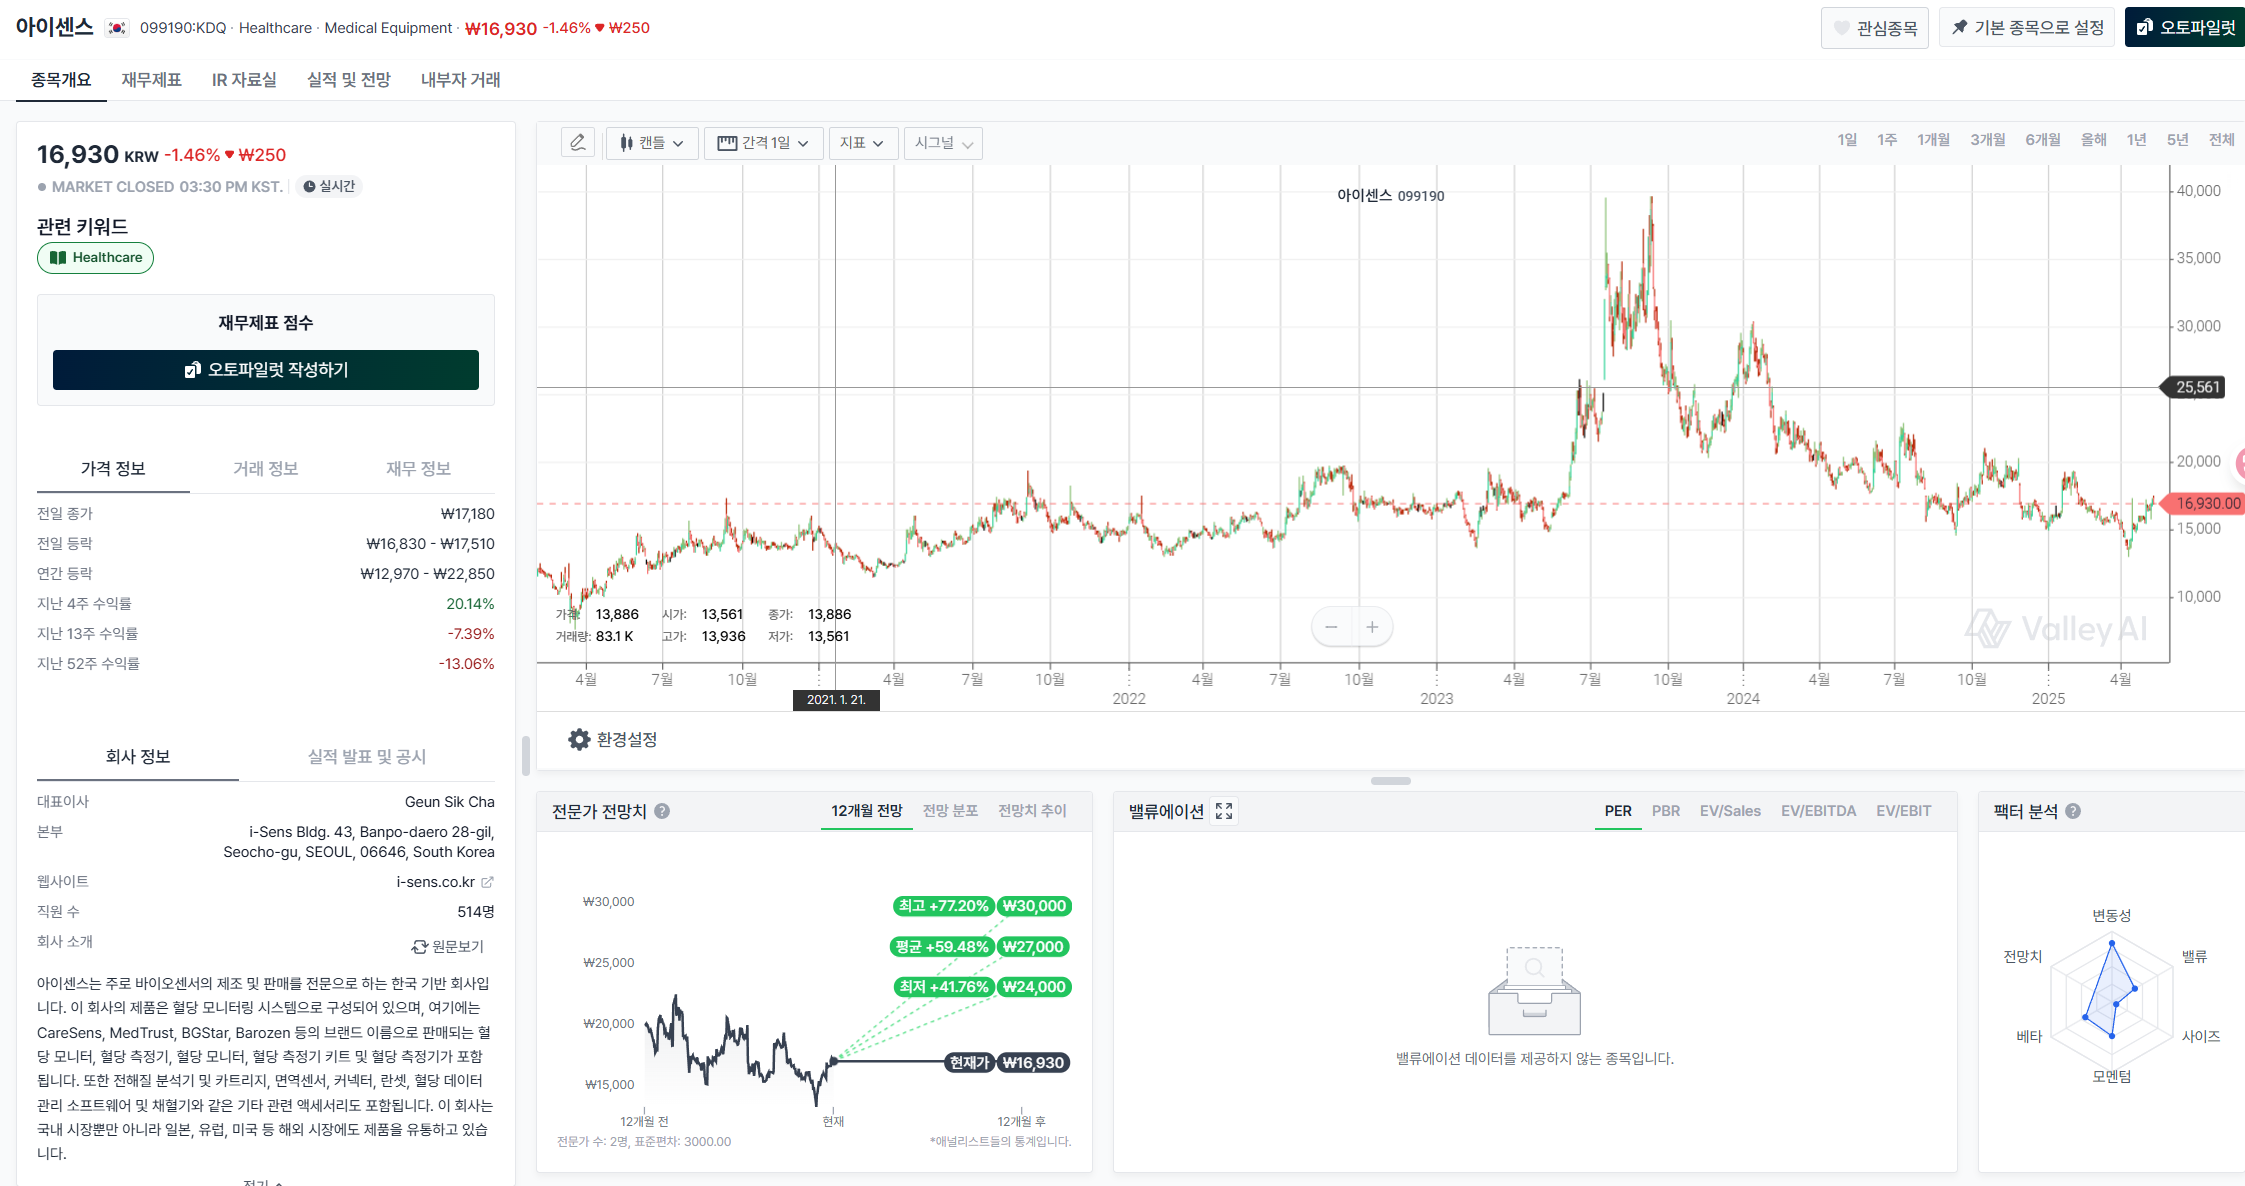Click the factor analysis help icon
Screen dimensions: 2245x1186
[2073, 811]
